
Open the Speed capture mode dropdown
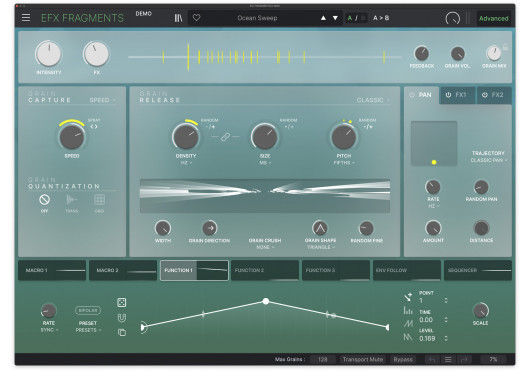coord(102,100)
